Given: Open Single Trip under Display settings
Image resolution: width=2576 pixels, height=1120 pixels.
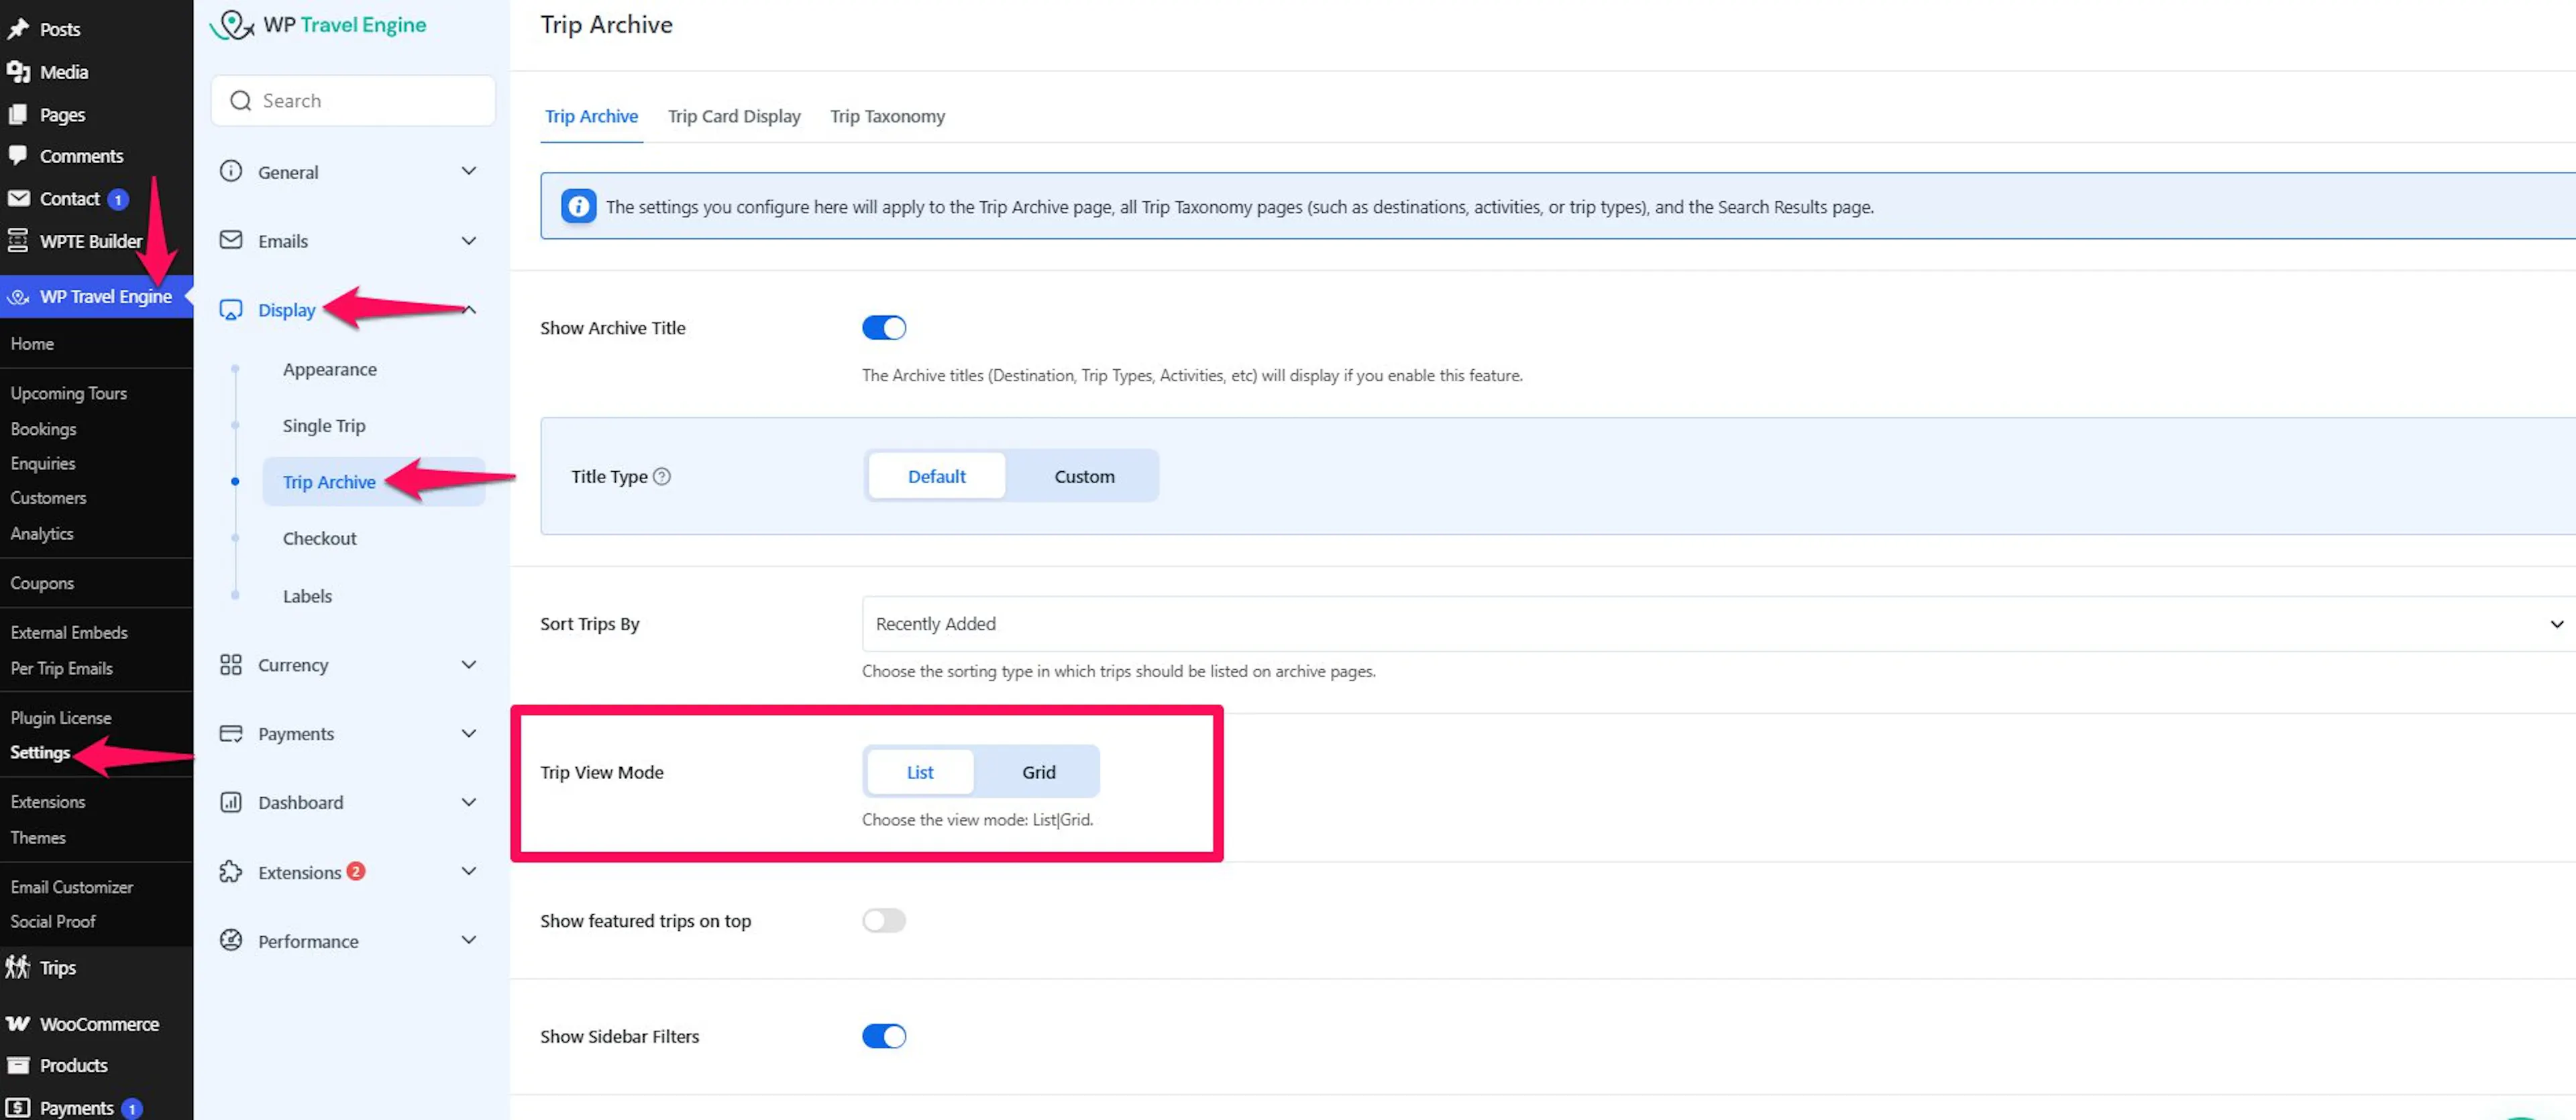Looking at the screenshot, I should coord(324,425).
